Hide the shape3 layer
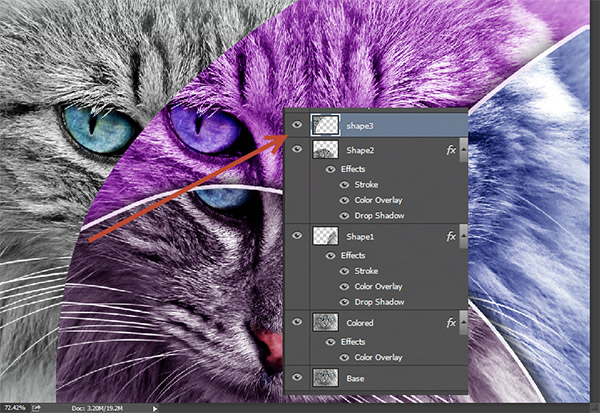 297,124
